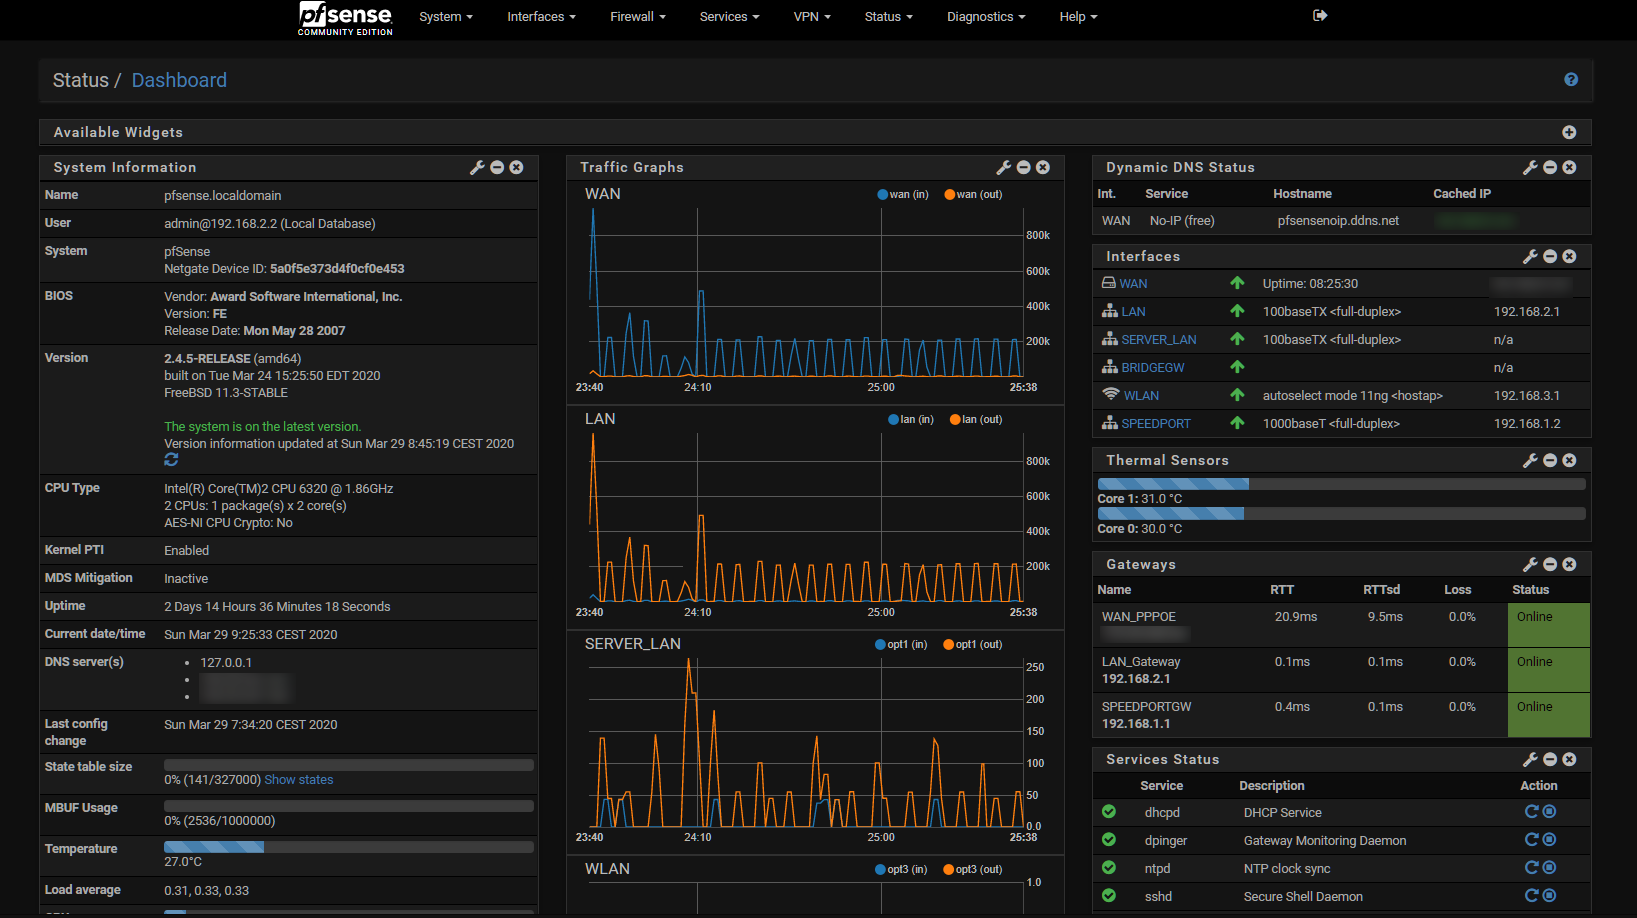This screenshot has width=1637, height=918.
Task: Restart the dhcpd service
Action: point(1531,812)
